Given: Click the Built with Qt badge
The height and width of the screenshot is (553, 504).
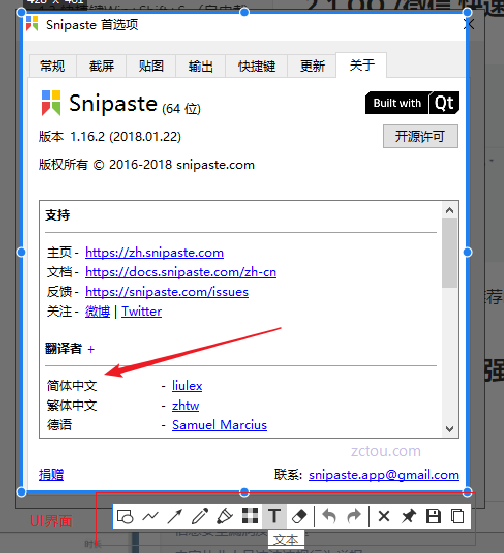Looking at the screenshot, I should [x=412, y=103].
